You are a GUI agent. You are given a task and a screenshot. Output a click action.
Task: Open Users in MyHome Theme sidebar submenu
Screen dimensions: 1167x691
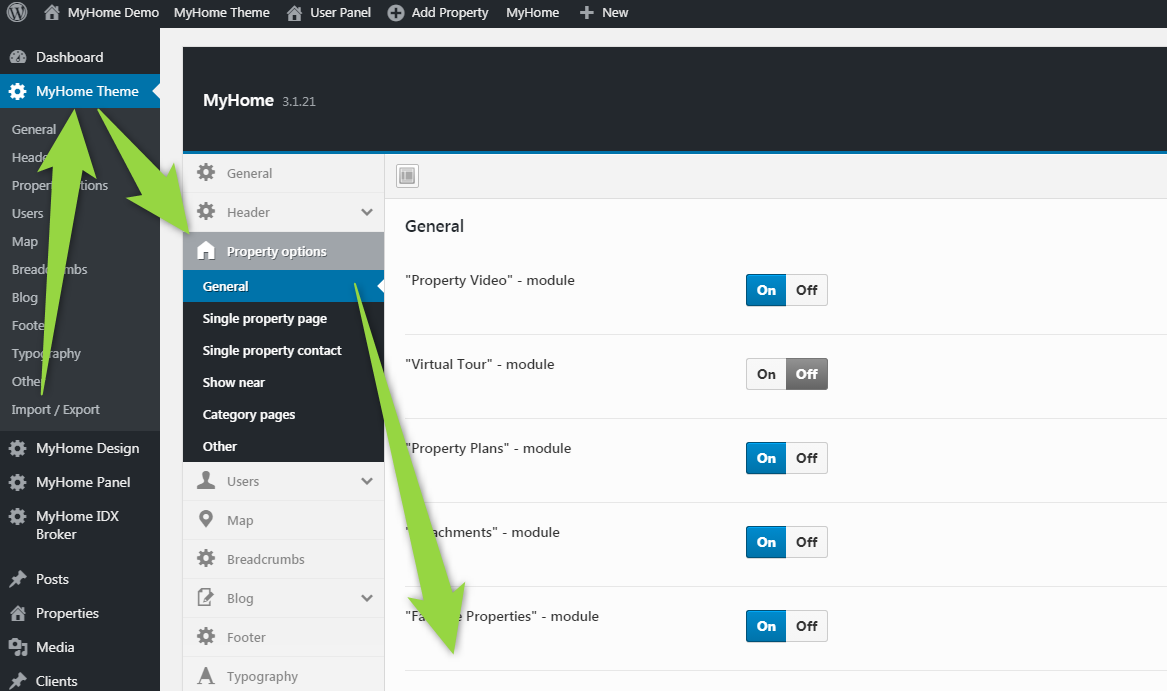click(28, 214)
